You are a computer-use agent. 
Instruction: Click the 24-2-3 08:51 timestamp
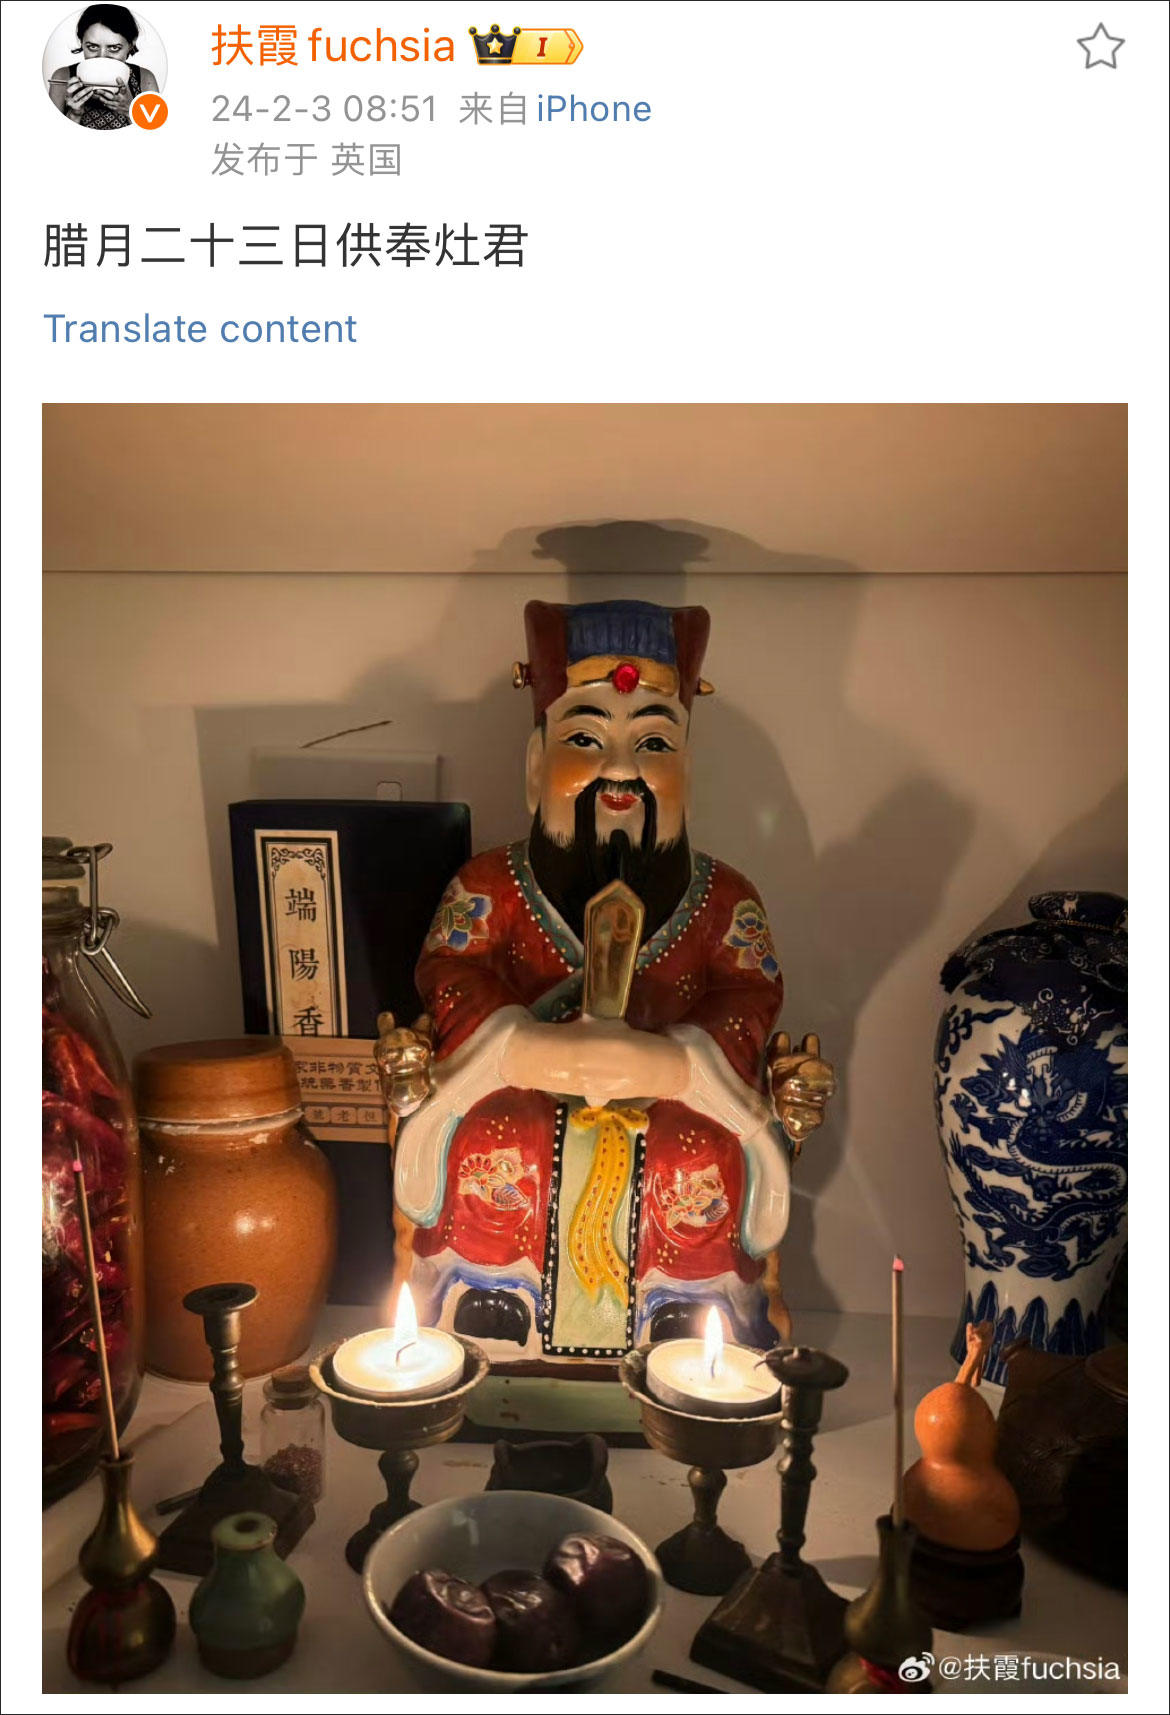click(324, 109)
